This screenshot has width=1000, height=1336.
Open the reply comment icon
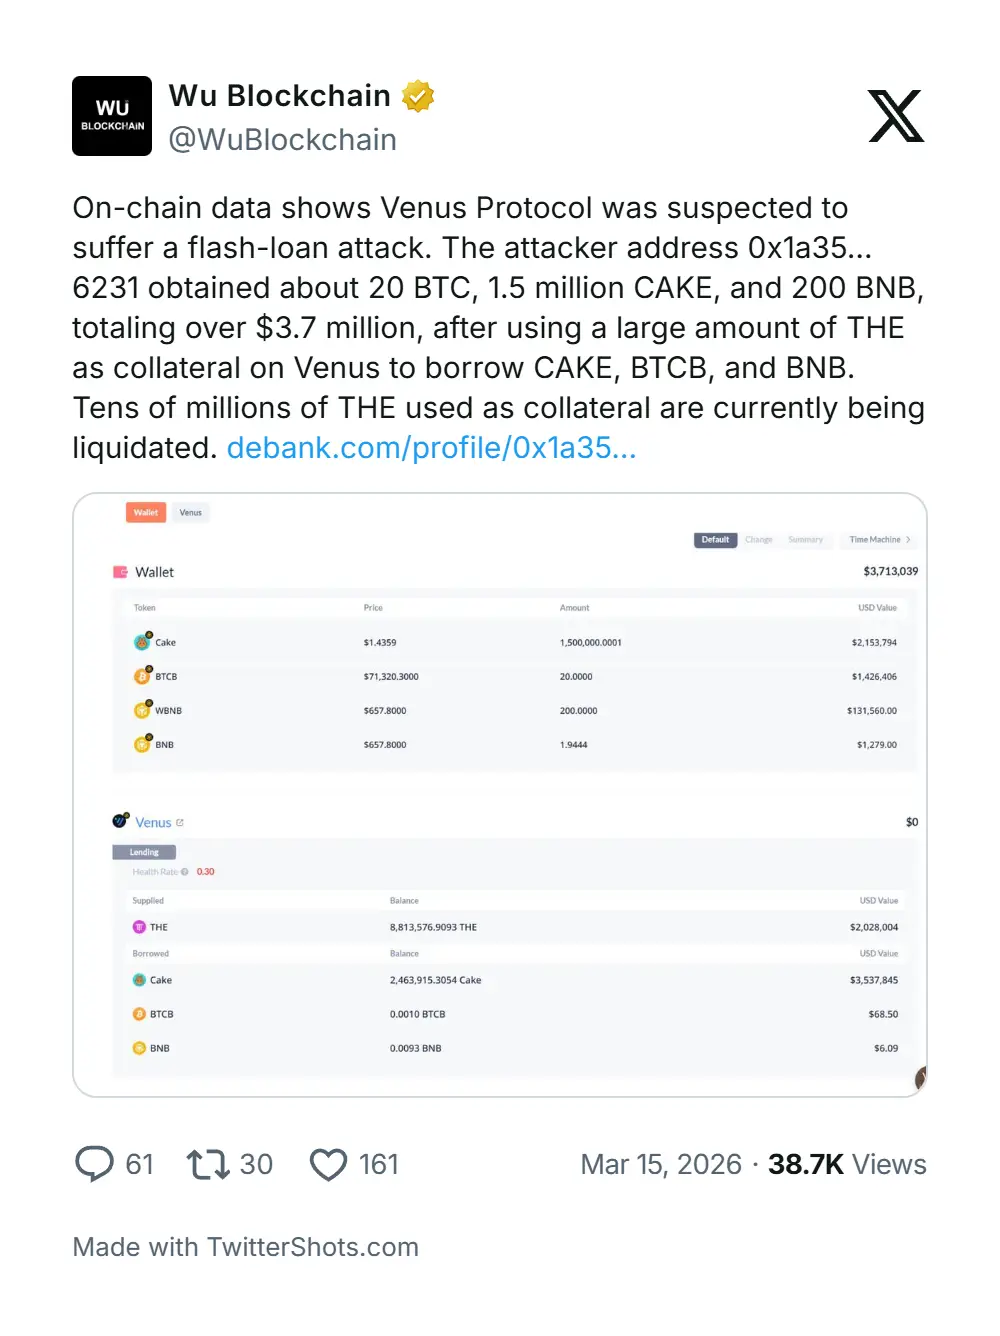click(x=95, y=1163)
